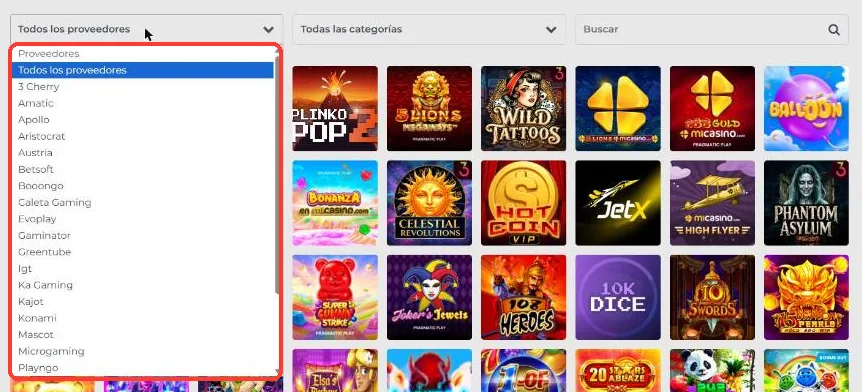This screenshot has height=392, width=862.
Task: Select Mascot from provider list
Action: click(142, 334)
